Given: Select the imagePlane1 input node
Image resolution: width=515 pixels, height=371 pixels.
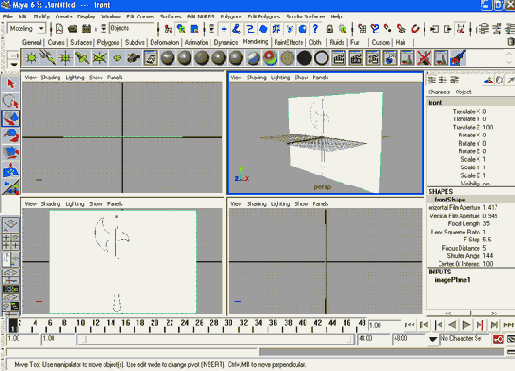Looking at the screenshot, I should tap(452, 280).
